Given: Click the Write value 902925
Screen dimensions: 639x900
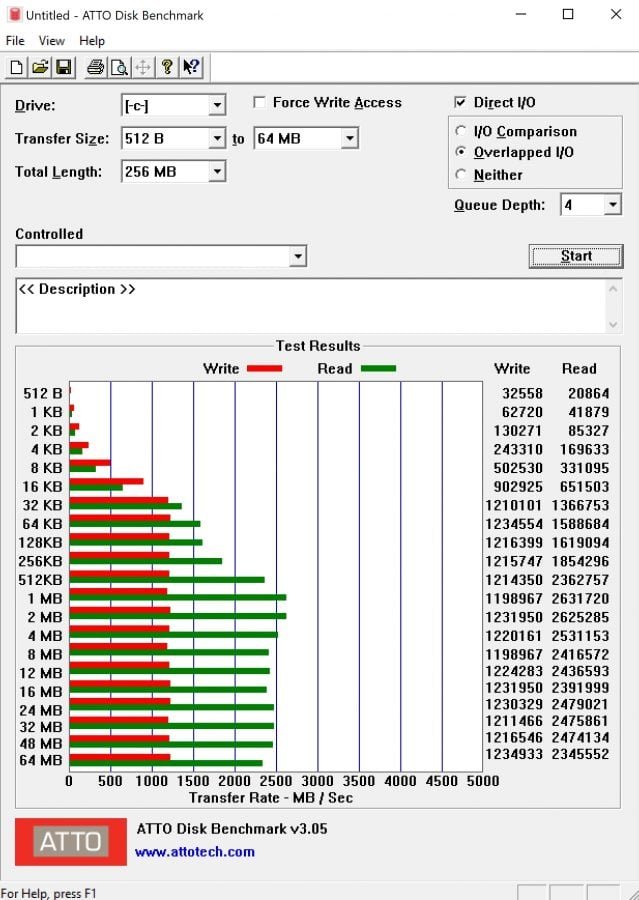Looking at the screenshot, I should tap(518, 487).
